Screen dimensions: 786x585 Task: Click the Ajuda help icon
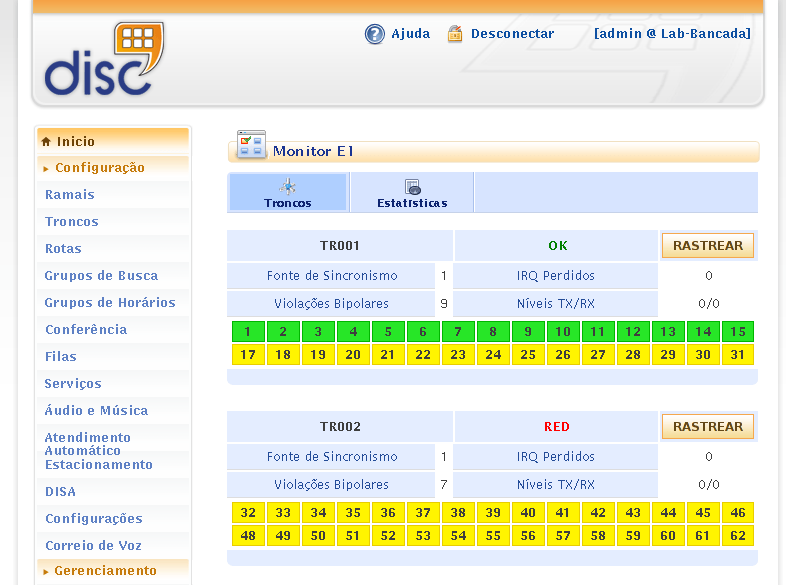click(x=375, y=34)
